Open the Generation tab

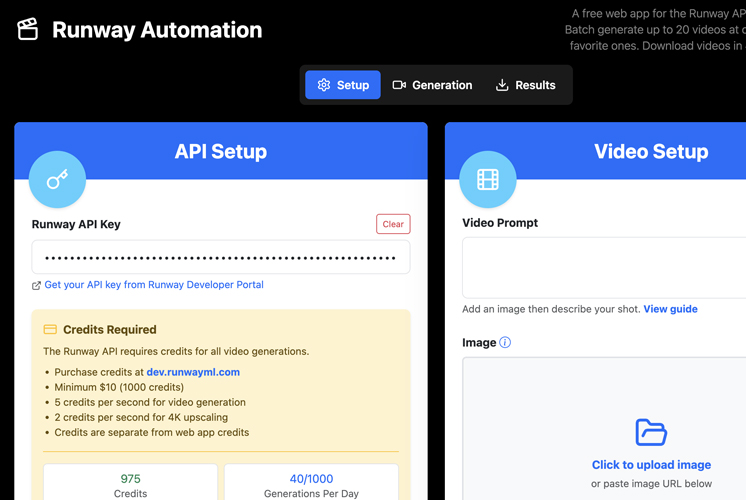[432, 85]
